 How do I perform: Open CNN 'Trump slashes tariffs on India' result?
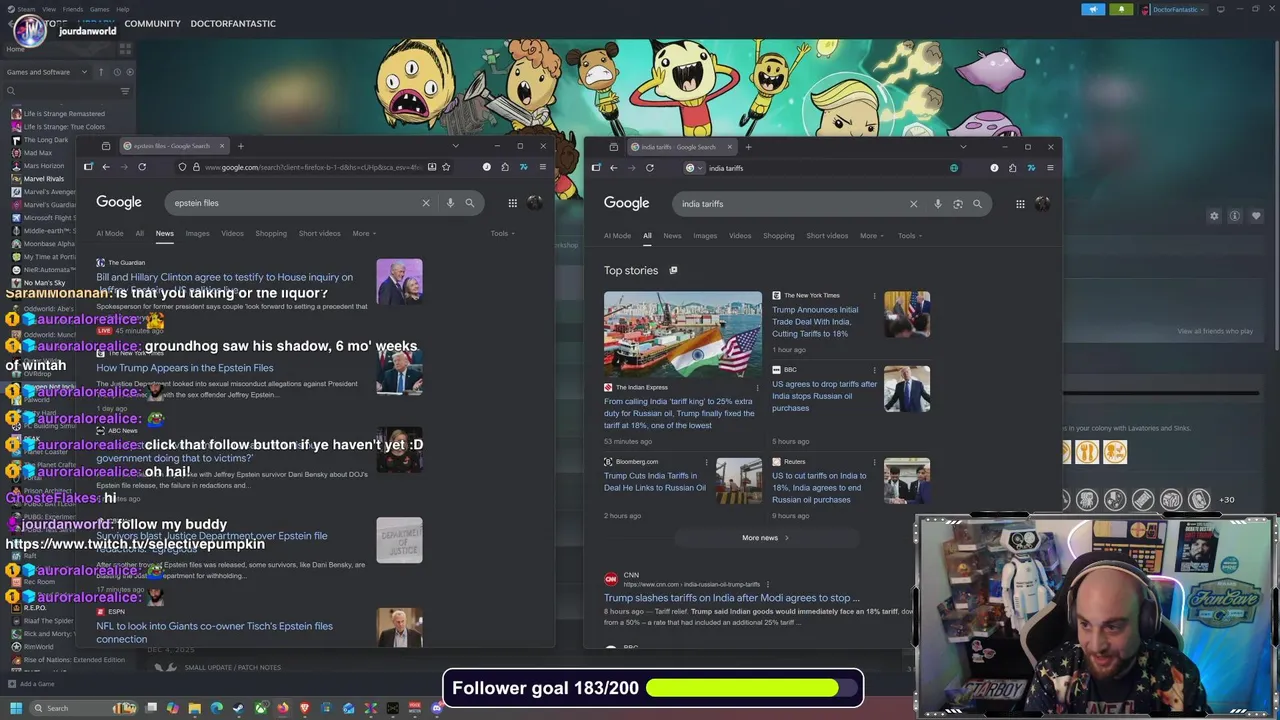[x=732, y=598]
